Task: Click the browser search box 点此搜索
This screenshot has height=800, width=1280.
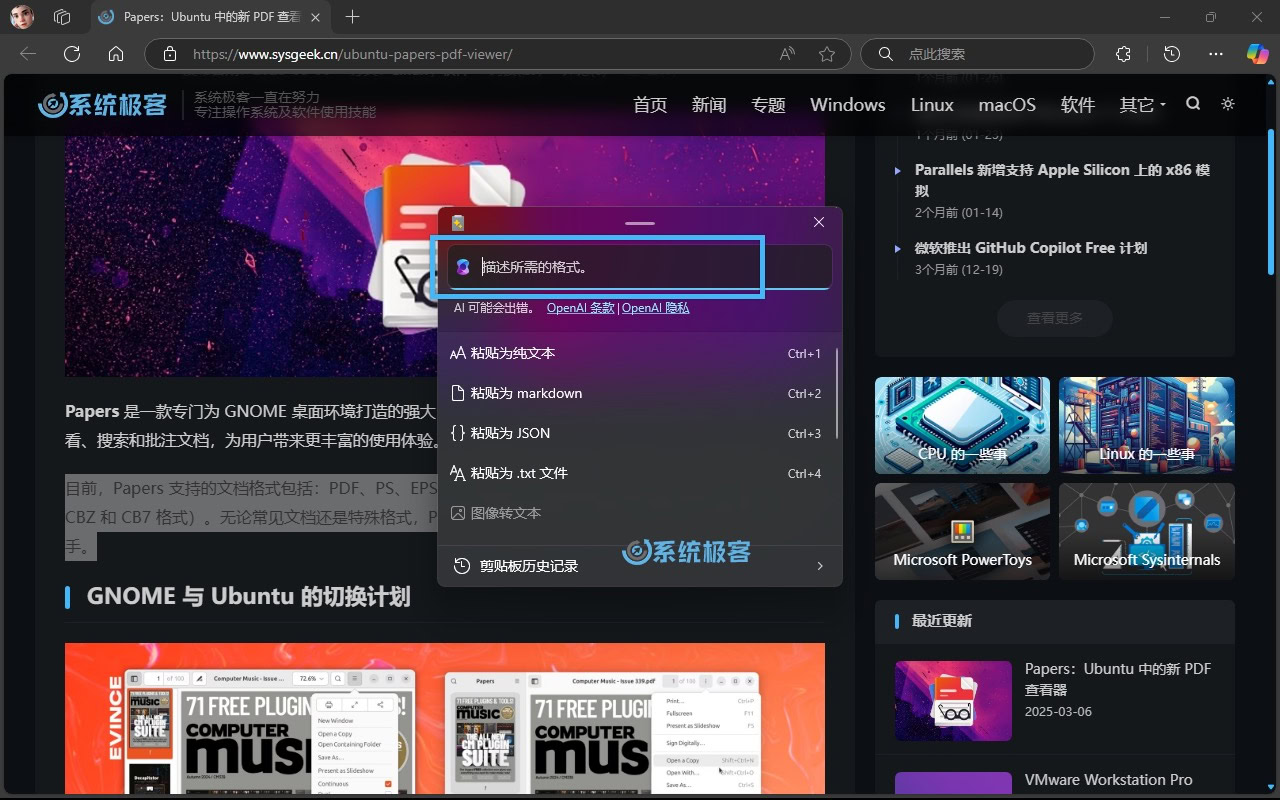Action: [x=978, y=54]
